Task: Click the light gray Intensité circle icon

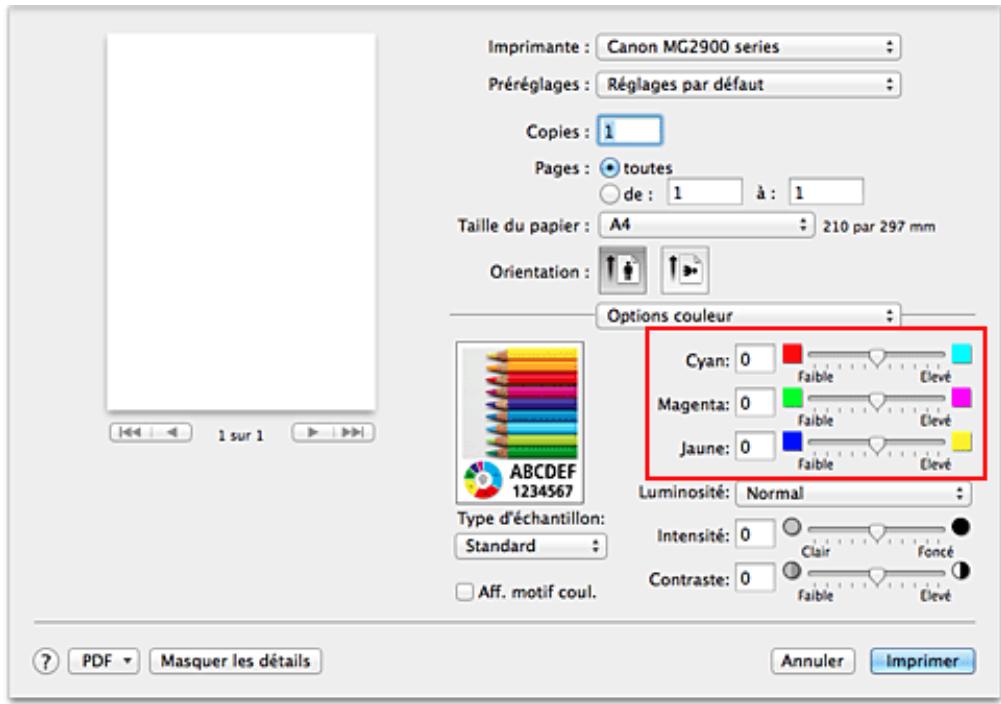Action: [x=792, y=527]
